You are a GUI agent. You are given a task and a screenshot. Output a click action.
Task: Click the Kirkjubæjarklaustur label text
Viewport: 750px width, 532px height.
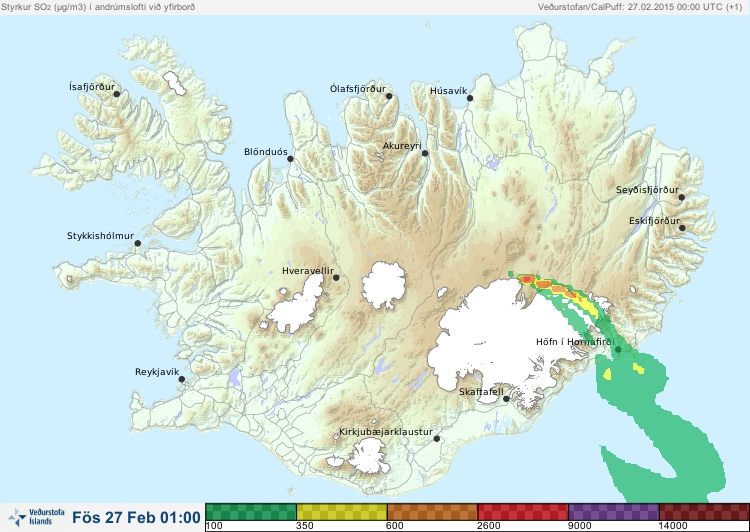(386, 432)
